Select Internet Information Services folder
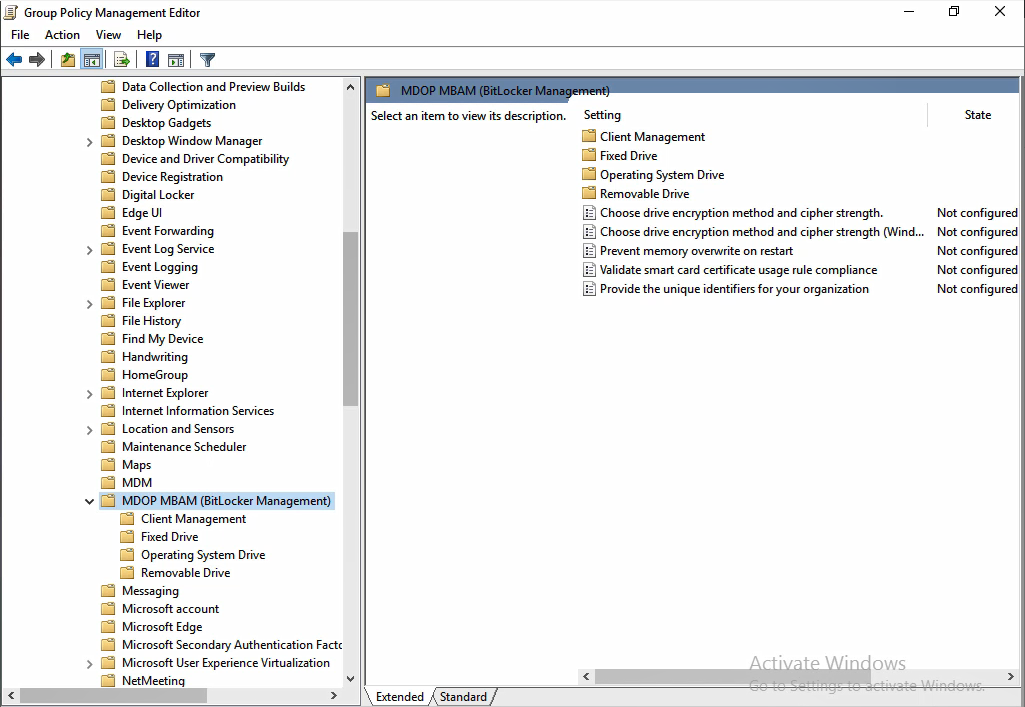 197,411
